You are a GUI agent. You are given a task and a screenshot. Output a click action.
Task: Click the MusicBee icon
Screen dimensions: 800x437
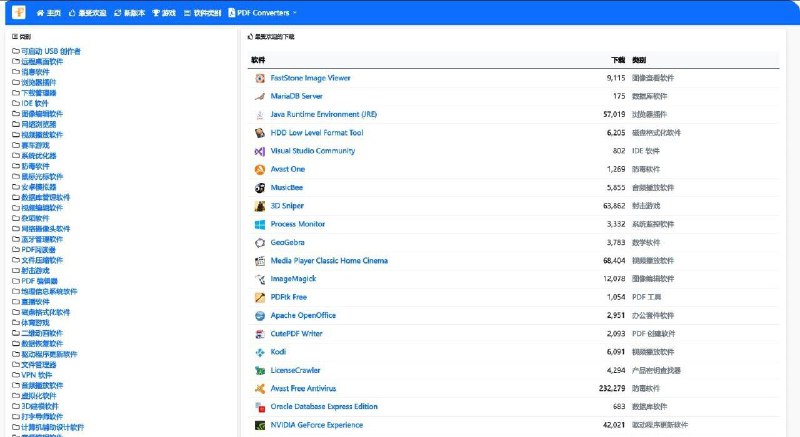pos(259,187)
